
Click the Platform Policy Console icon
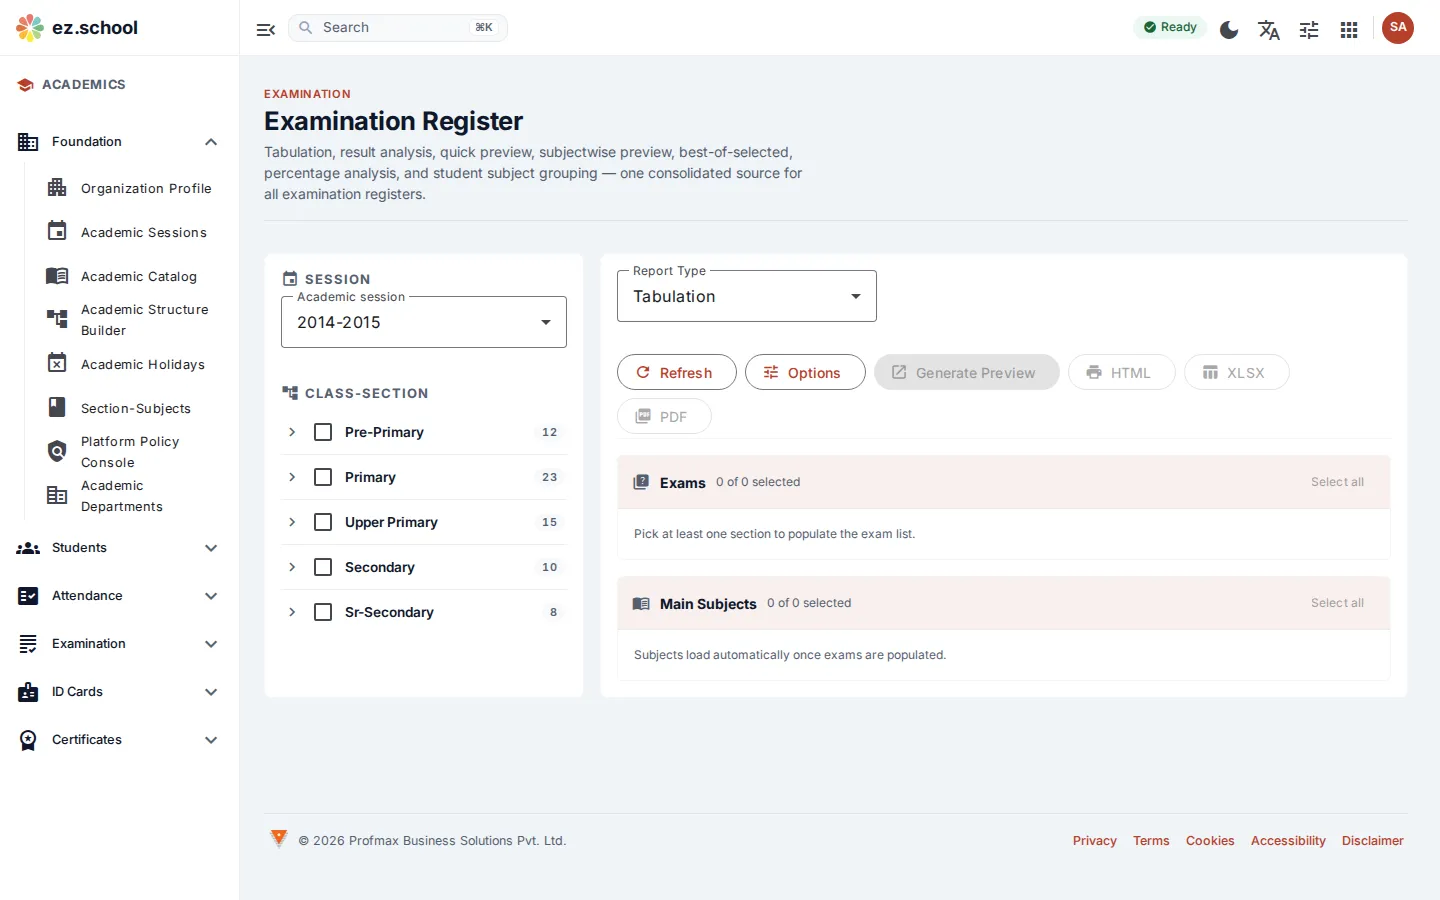point(57,451)
